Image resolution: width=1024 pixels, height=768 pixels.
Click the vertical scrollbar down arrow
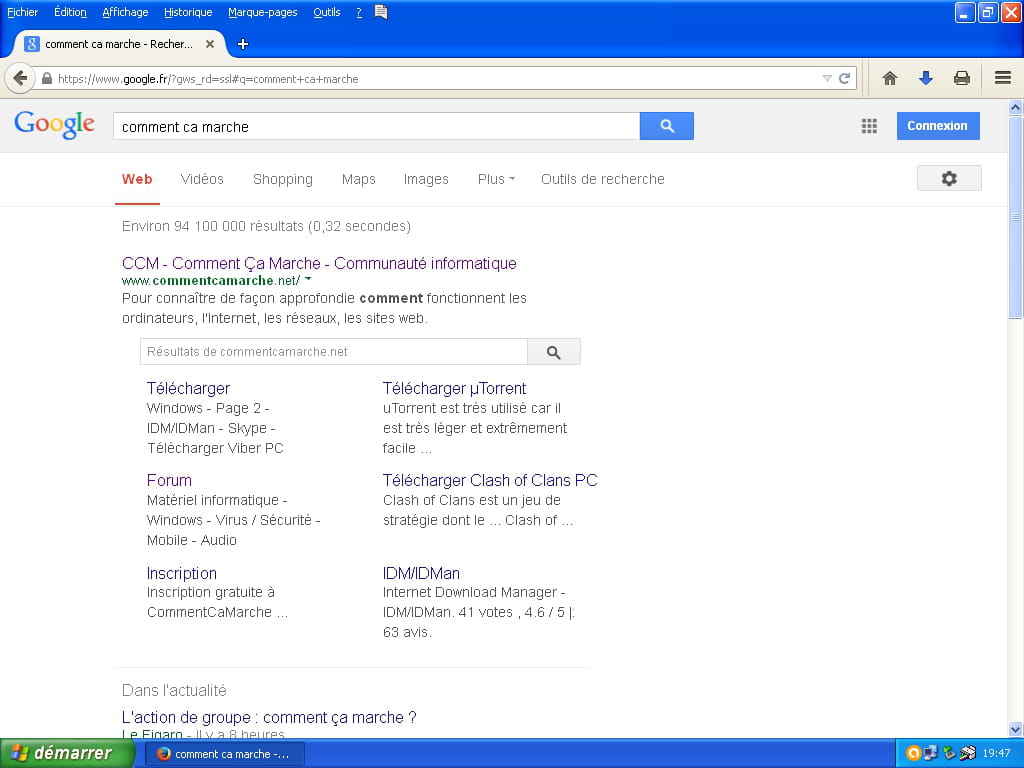click(1016, 730)
